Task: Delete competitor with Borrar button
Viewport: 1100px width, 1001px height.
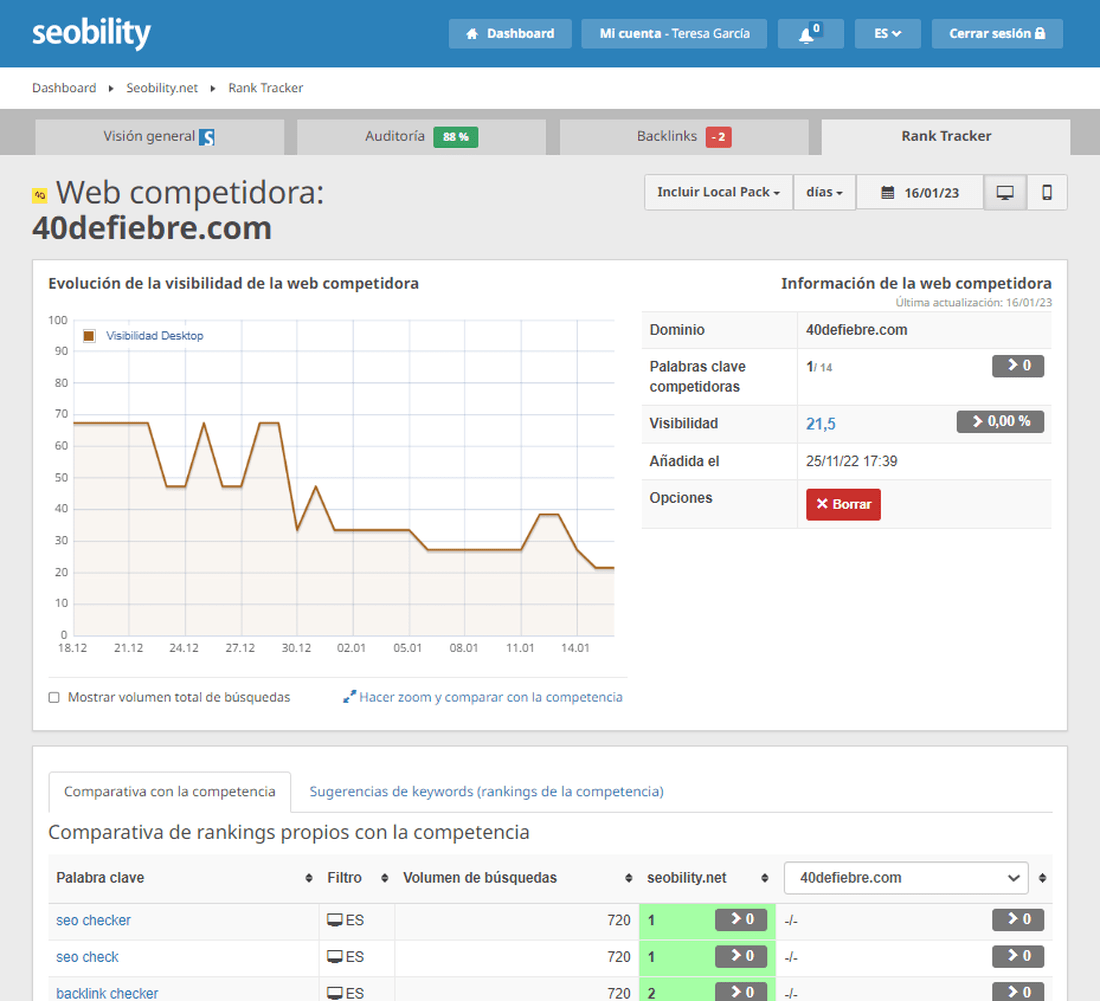Action: point(843,504)
